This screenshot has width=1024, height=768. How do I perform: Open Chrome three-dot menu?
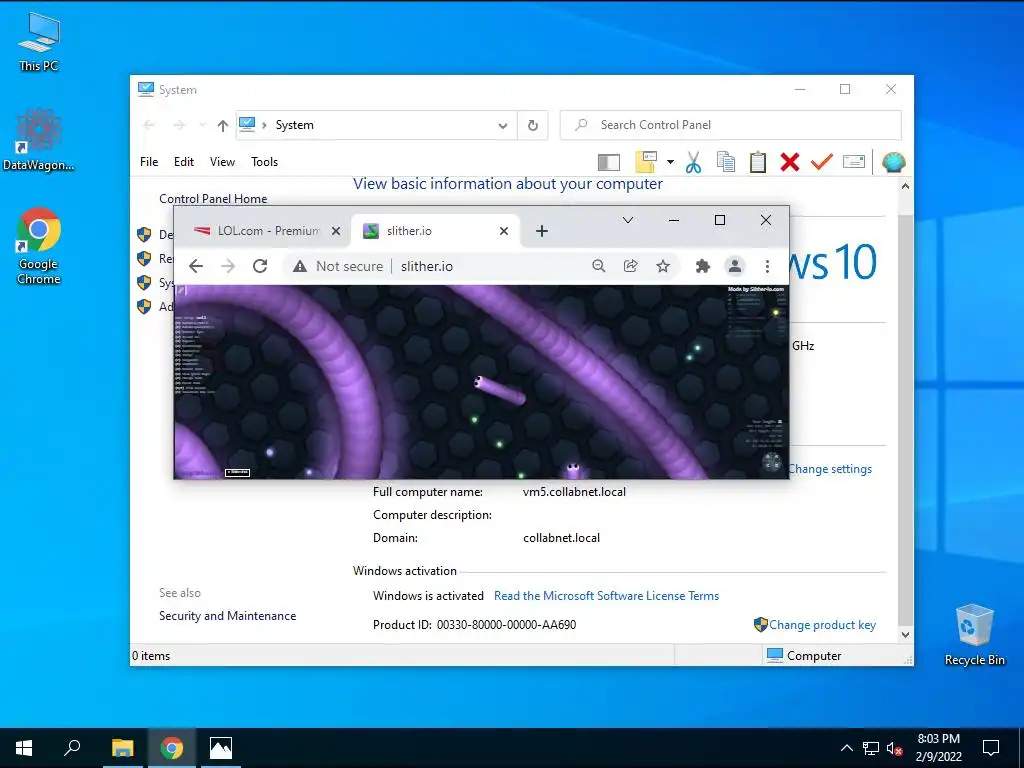[x=767, y=266]
